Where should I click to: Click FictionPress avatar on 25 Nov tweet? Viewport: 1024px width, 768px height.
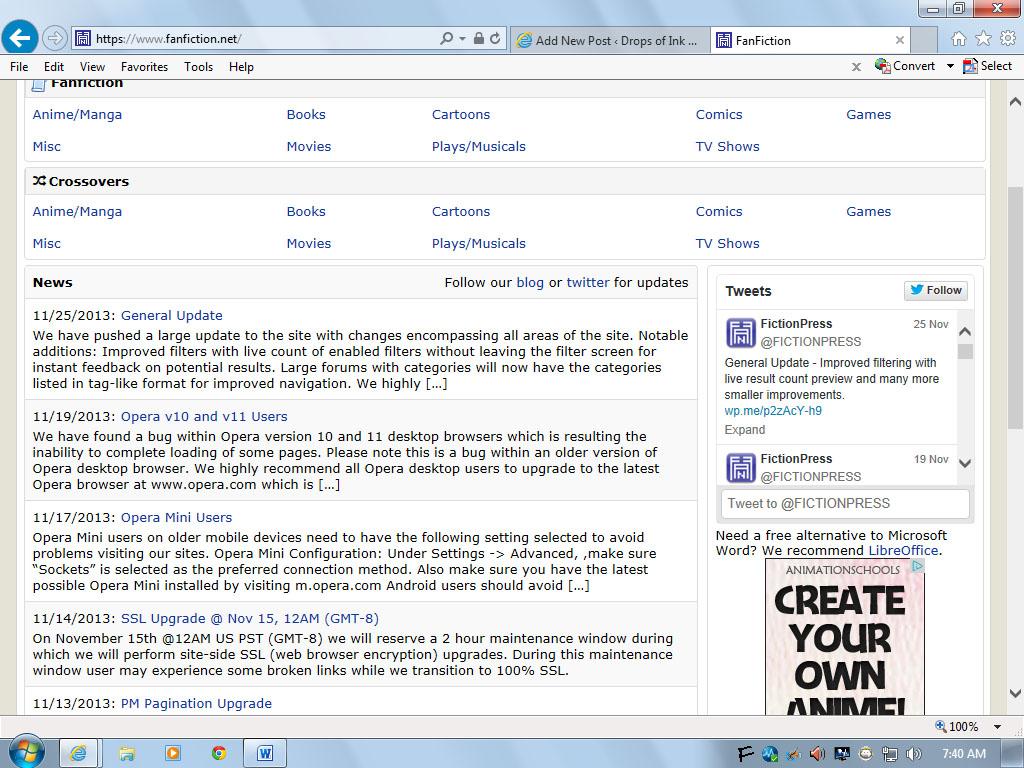click(x=741, y=333)
